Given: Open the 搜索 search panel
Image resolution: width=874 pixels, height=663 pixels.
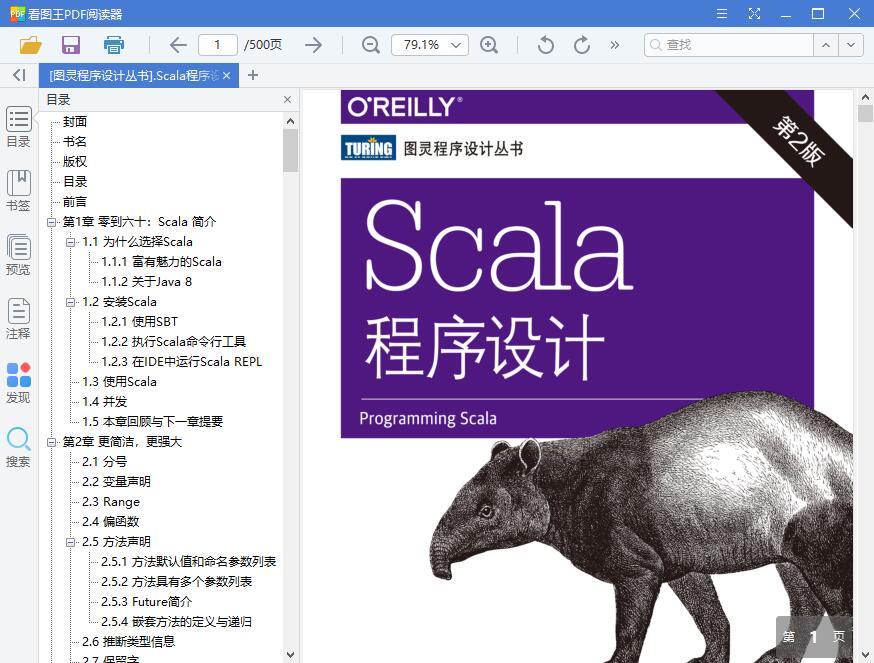Looking at the screenshot, I should [x=18, y=447].
